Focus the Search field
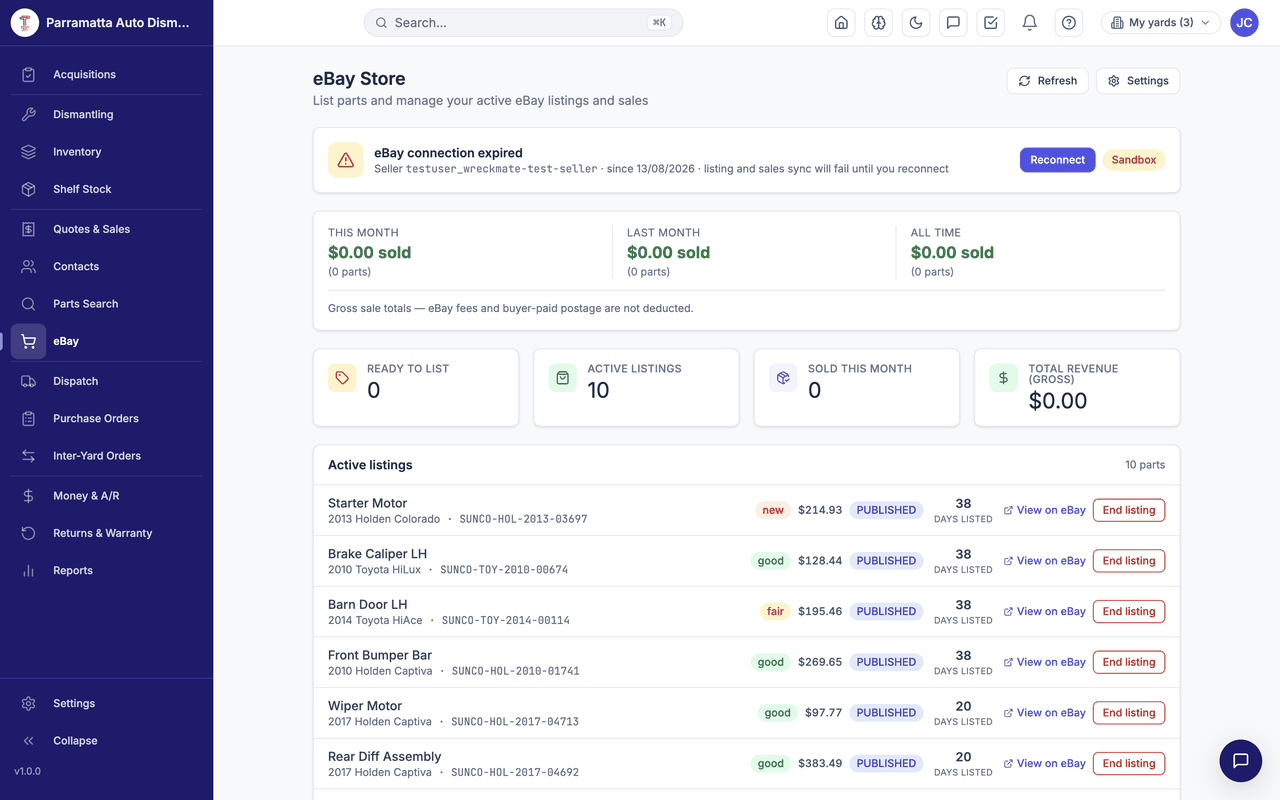The image size is (1280, 800). (523, 23)
